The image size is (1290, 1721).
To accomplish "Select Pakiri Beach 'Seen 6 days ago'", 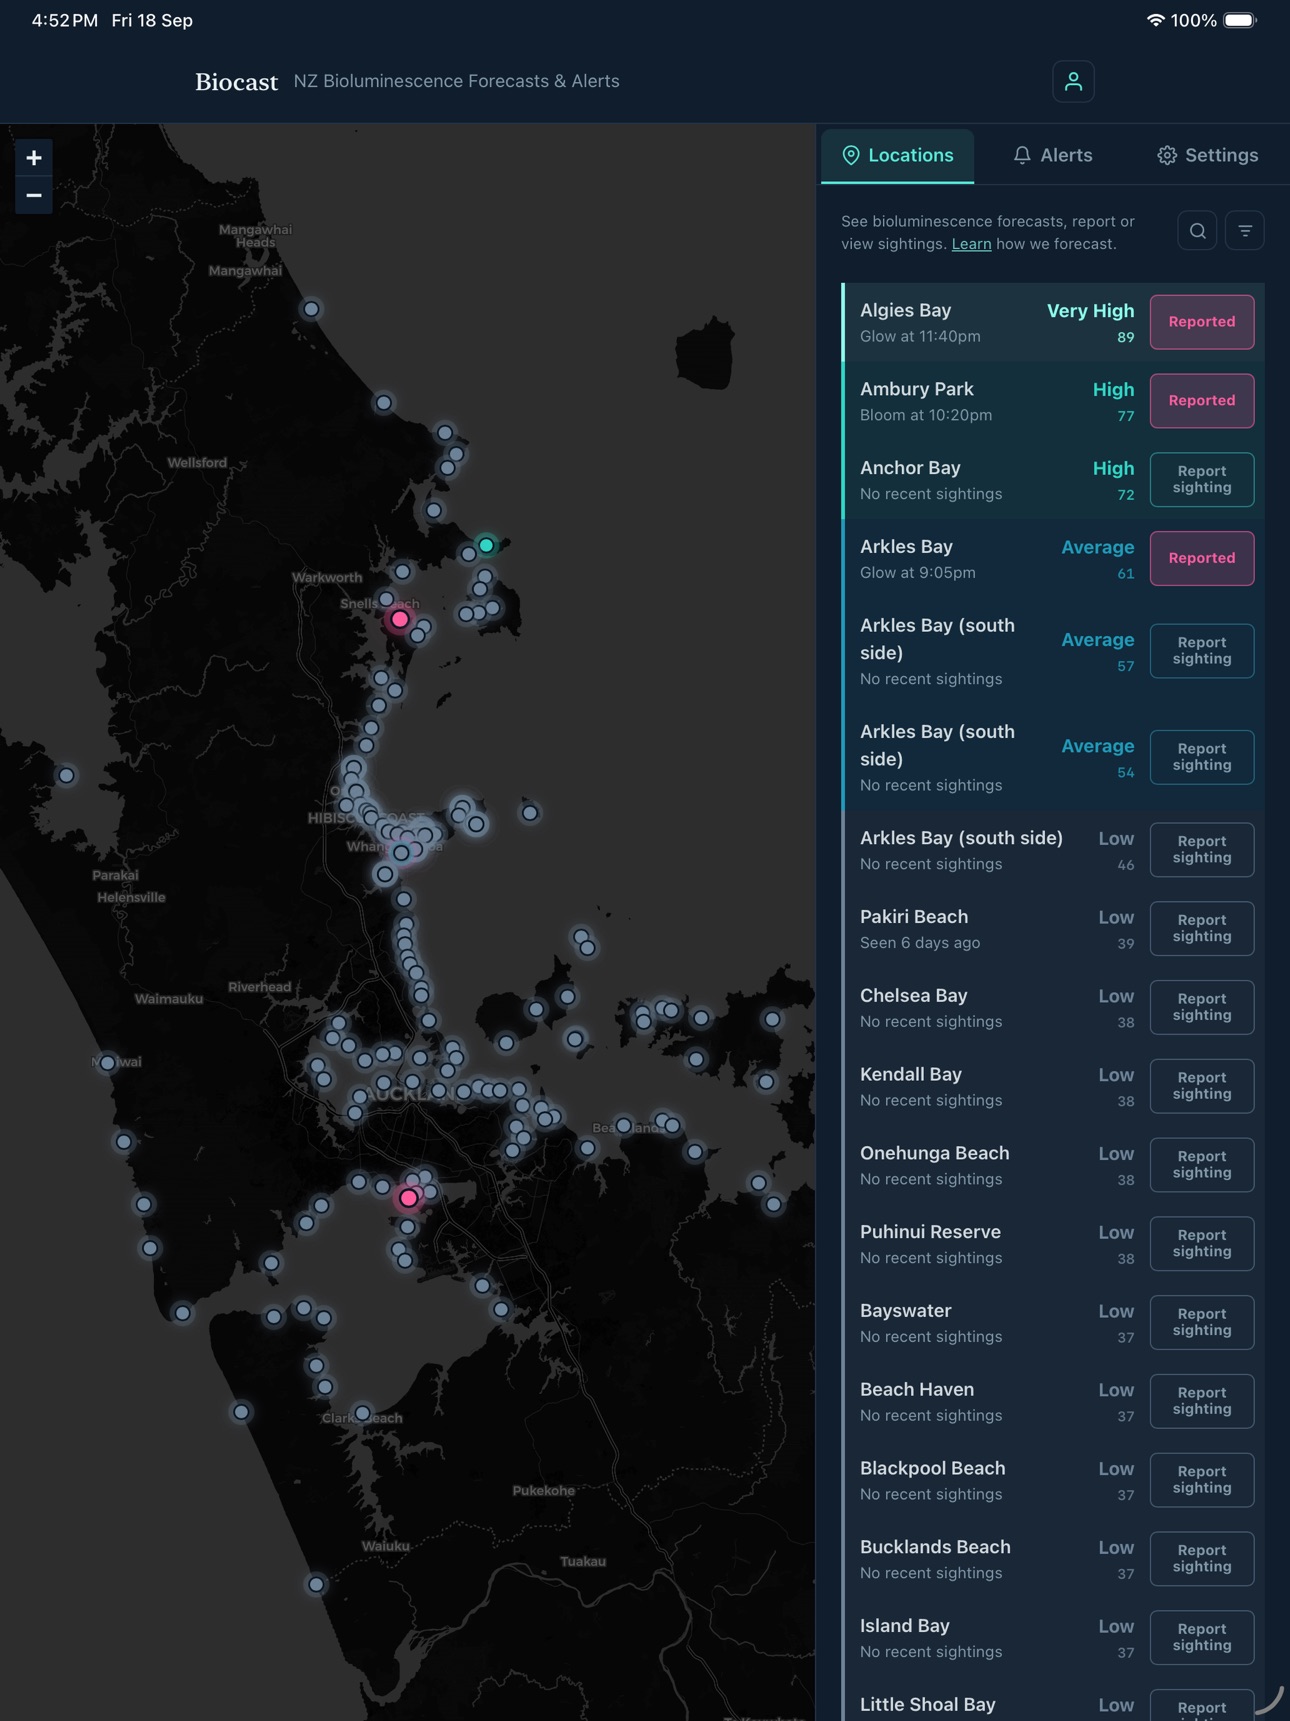I will (x=920, y=943).
